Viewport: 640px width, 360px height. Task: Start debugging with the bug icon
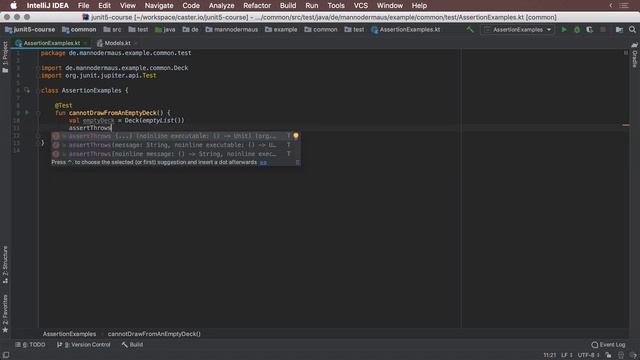[577, 29]
